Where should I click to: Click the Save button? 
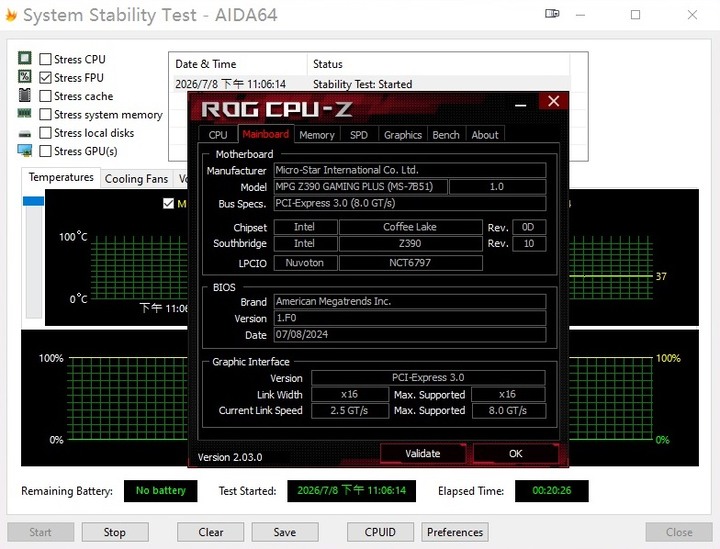coord(285,532)
